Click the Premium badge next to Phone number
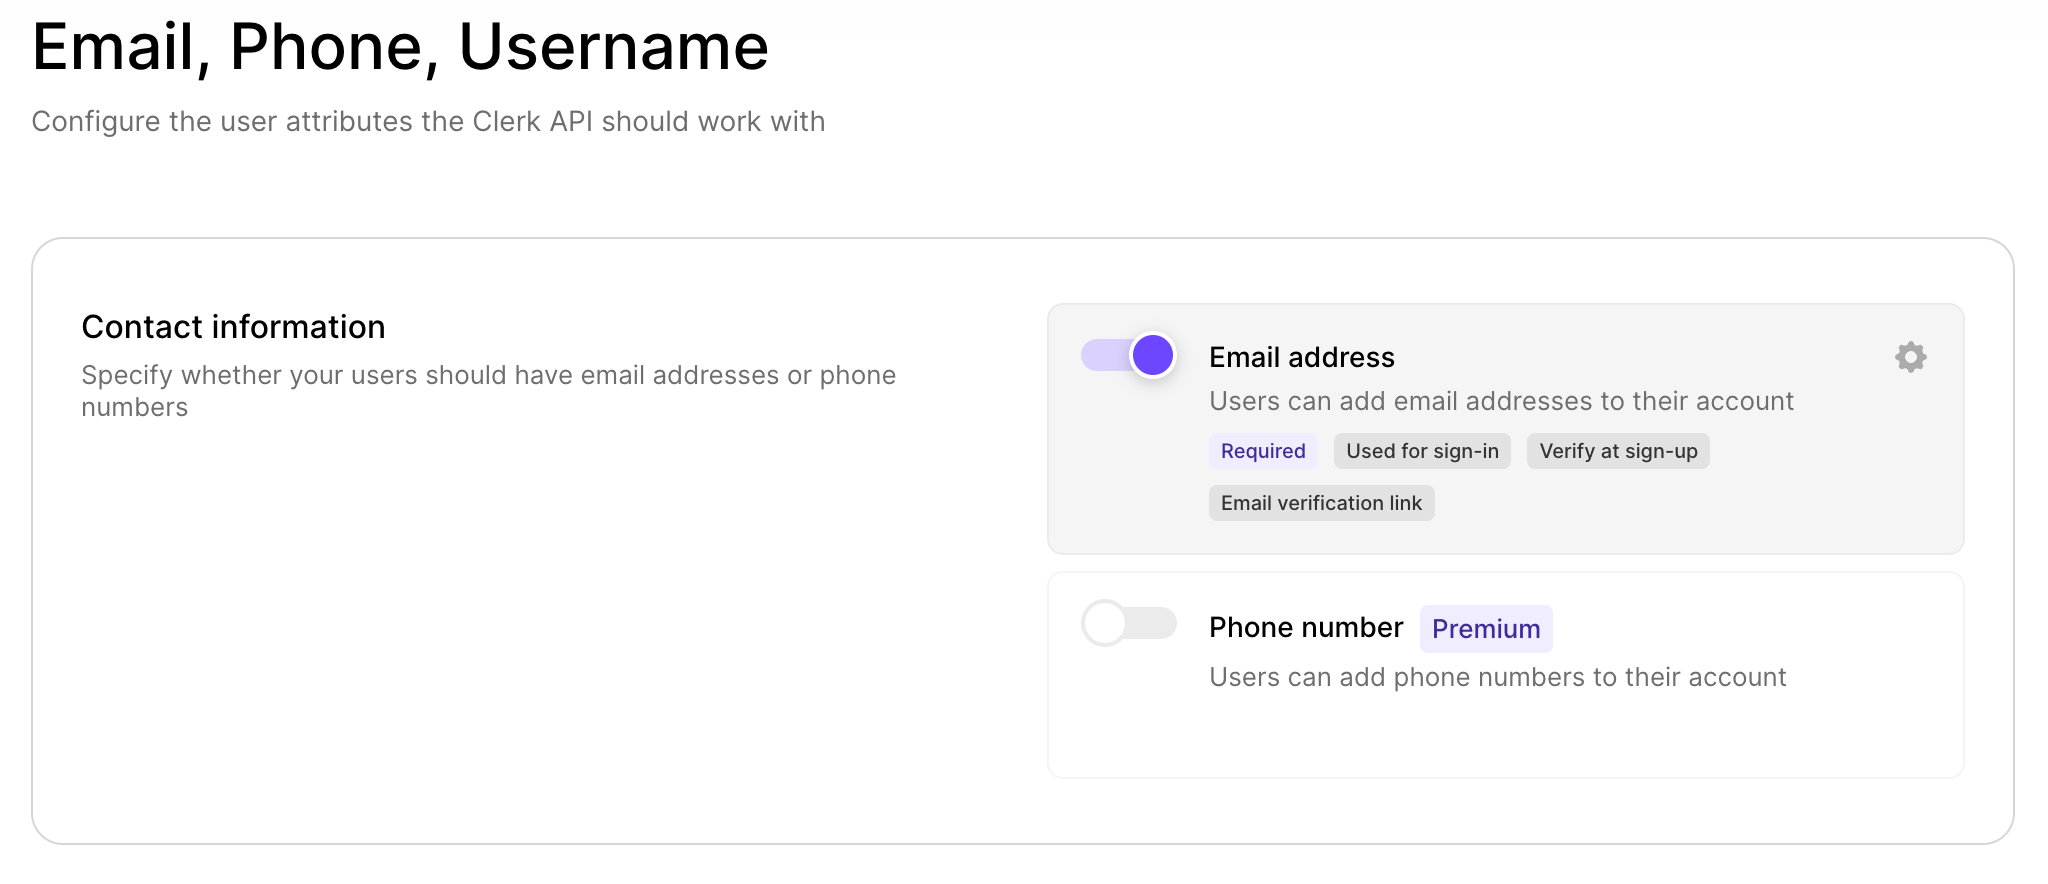The height and width of the screenshot is (884, 2048). (x=1486, y=628)
